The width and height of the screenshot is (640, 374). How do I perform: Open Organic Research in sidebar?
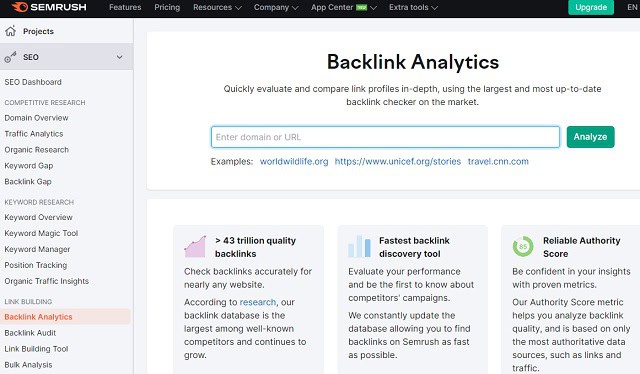pos(36,150)
